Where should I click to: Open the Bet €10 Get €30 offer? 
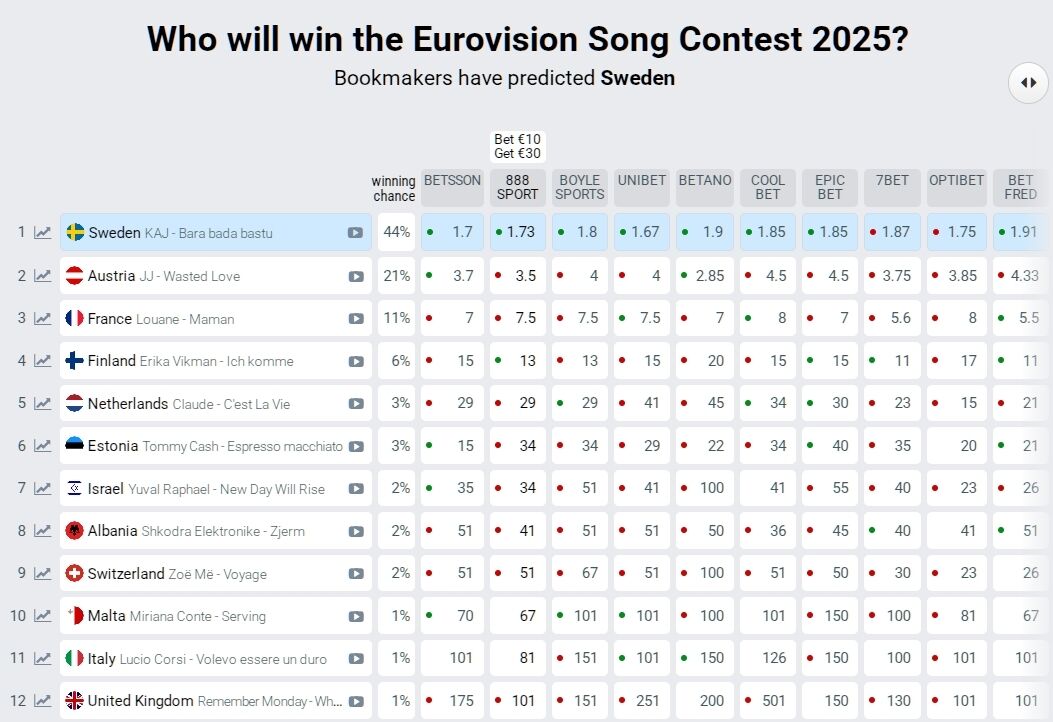517,146
